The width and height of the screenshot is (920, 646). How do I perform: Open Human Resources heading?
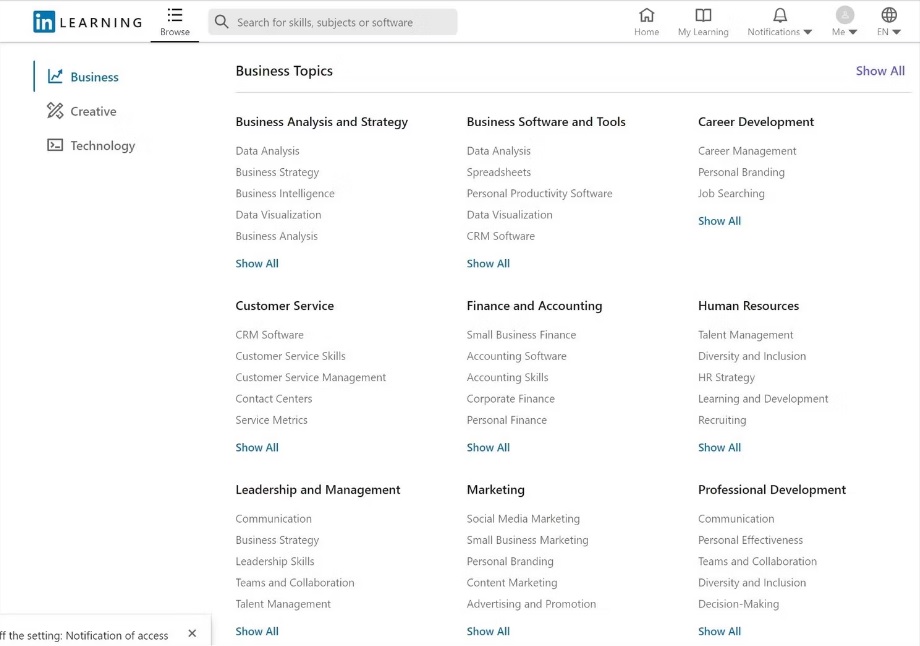coord(748,306)
